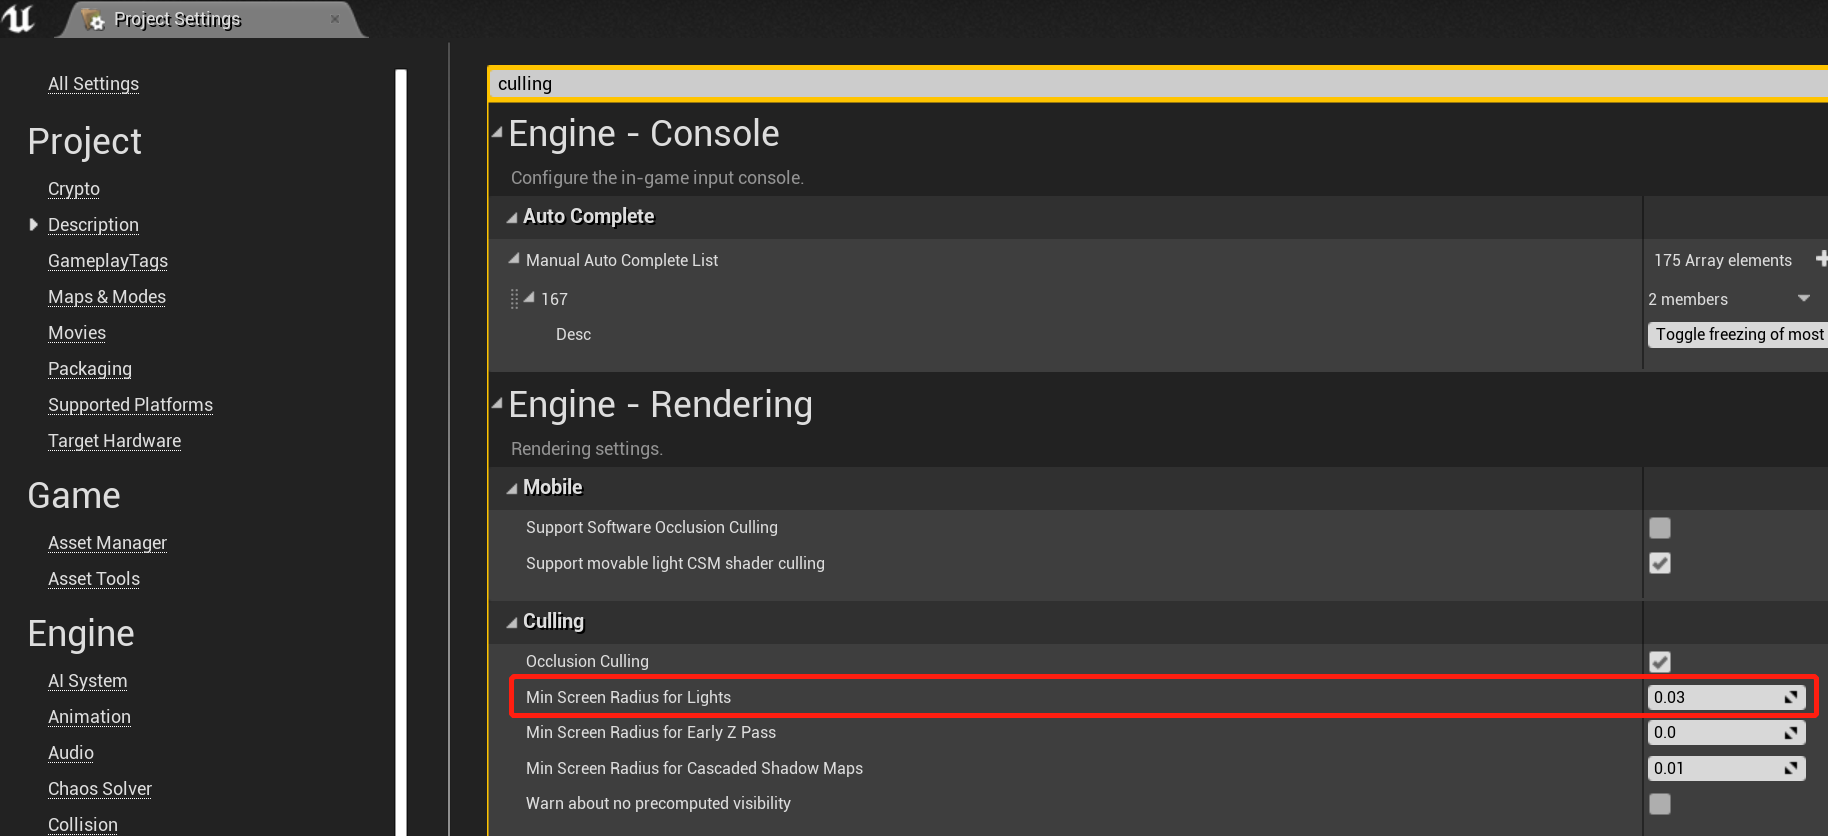This screenshot has height=836, width=1828.
Task: Enable Warn about no precomputed visibility
Action: coord(1660,804)
